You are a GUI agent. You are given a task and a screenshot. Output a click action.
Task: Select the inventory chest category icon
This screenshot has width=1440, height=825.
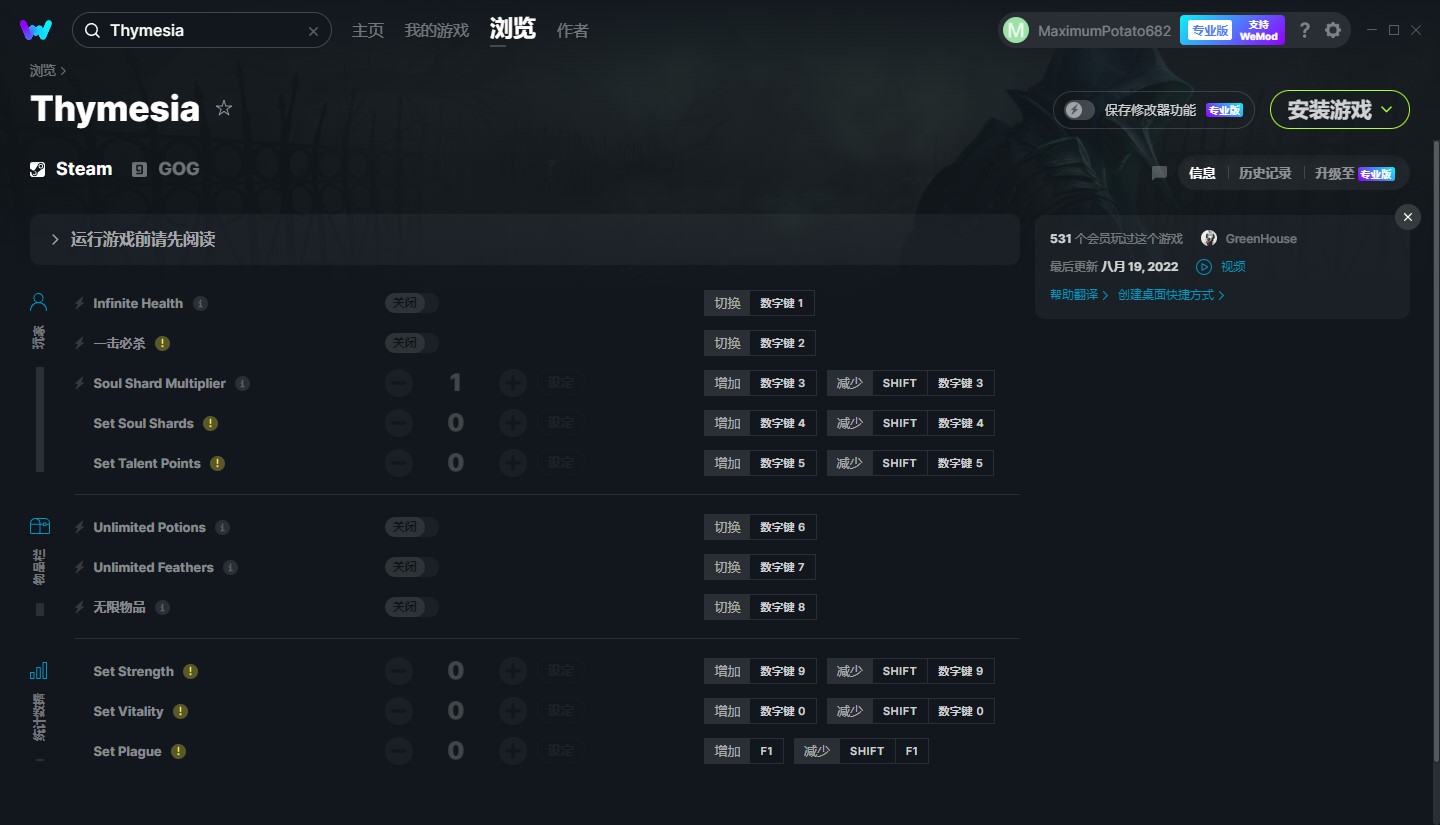tap(39, 526)
